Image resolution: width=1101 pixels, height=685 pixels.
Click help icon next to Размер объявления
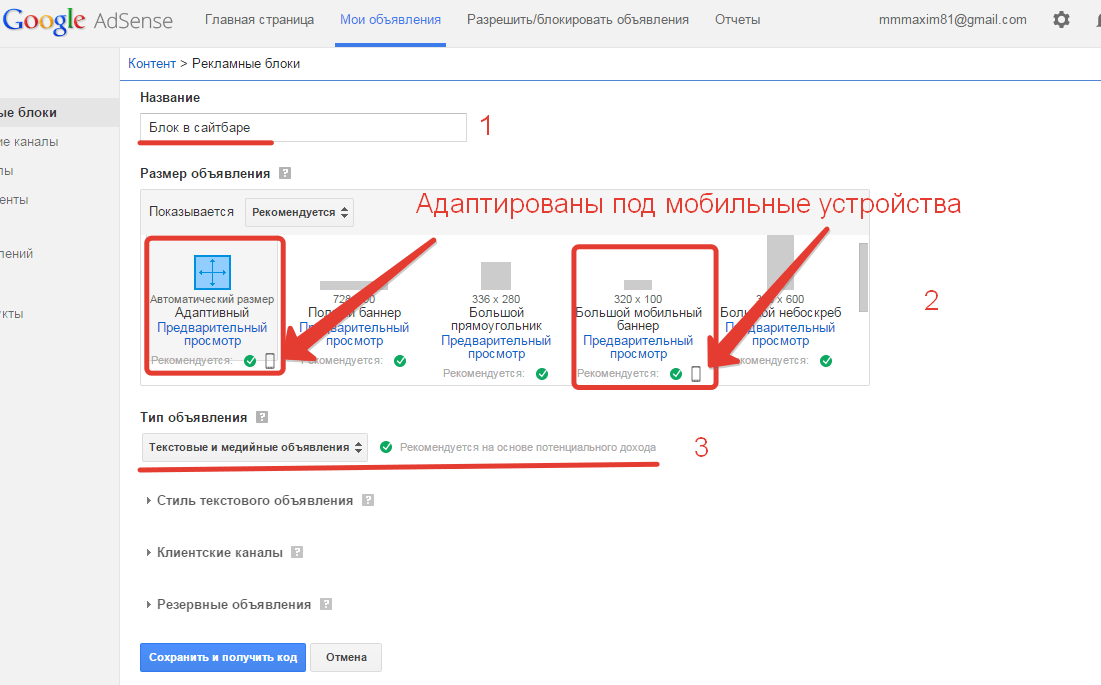click(285, 173)
